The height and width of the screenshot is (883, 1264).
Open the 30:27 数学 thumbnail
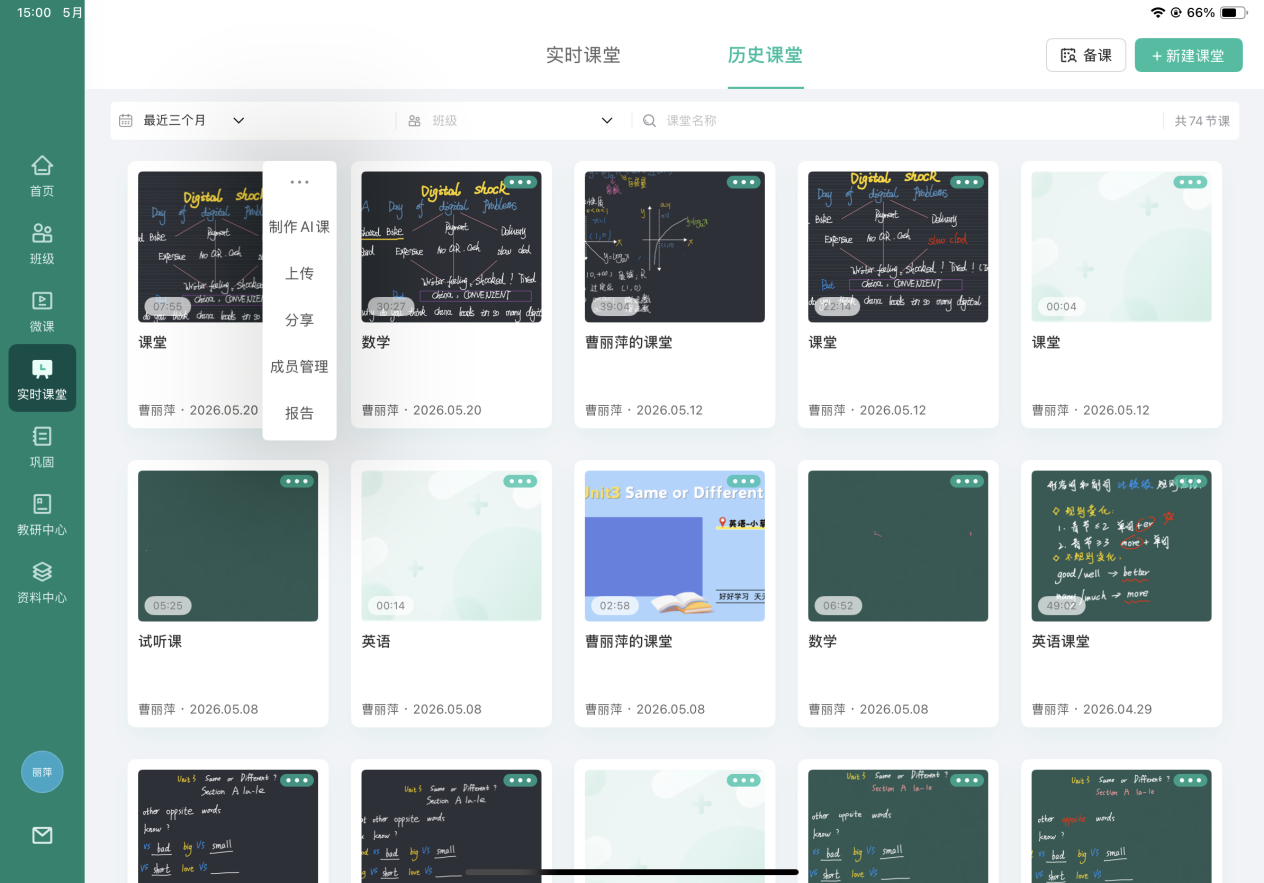pyautogui.click(x=451, y=247)
